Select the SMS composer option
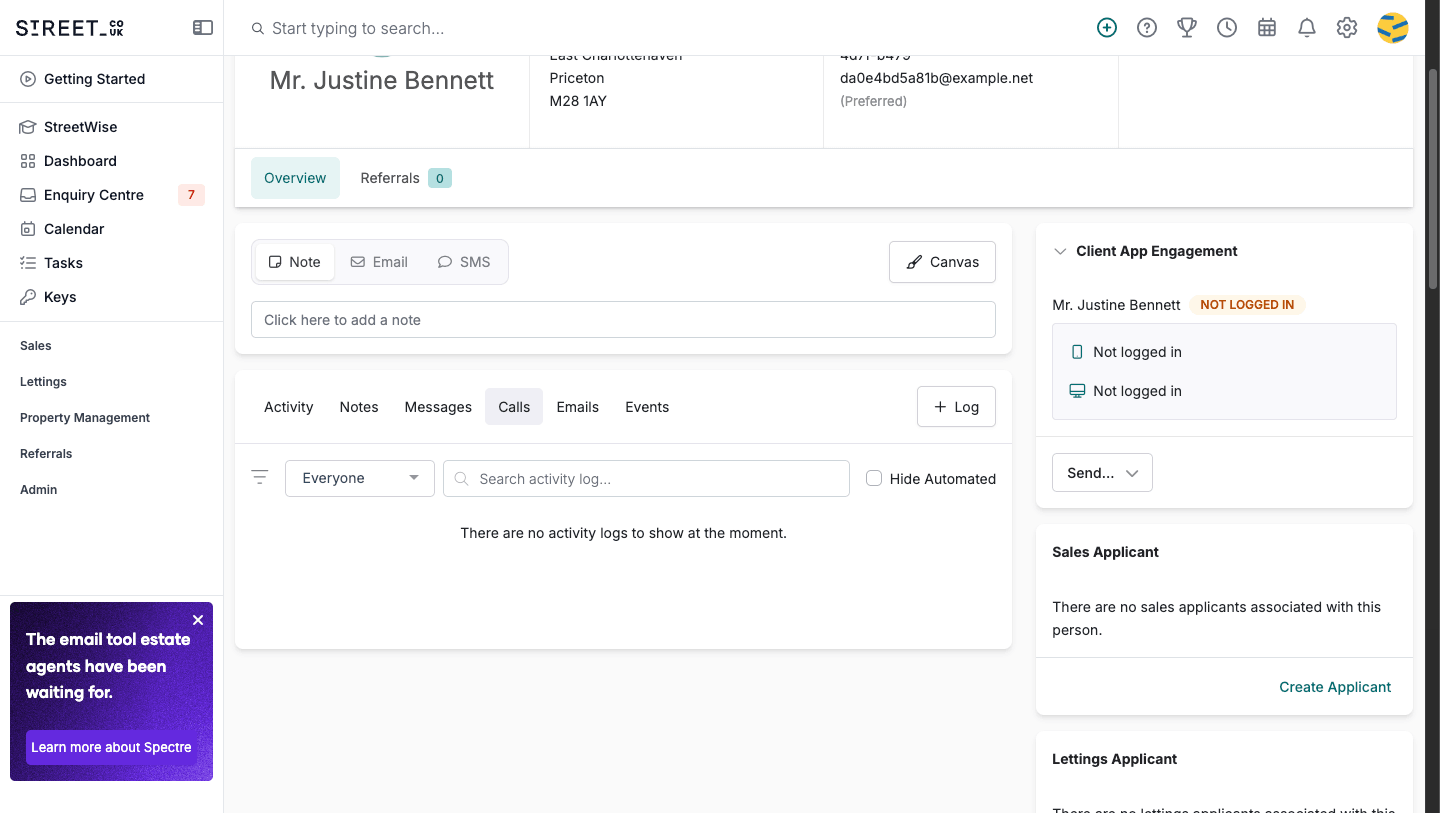 click(464, 262)
